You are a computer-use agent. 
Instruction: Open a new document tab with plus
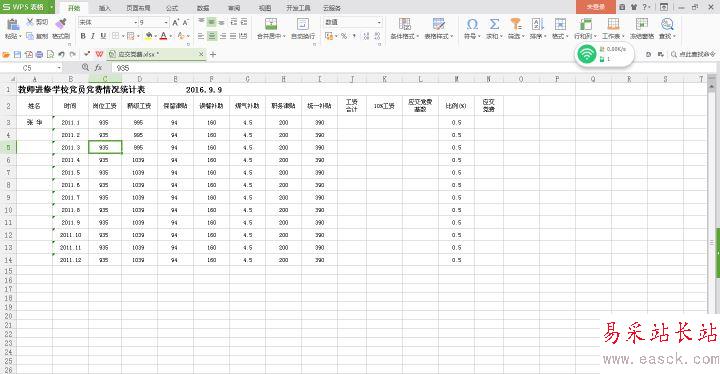click(x=213, y=54)
